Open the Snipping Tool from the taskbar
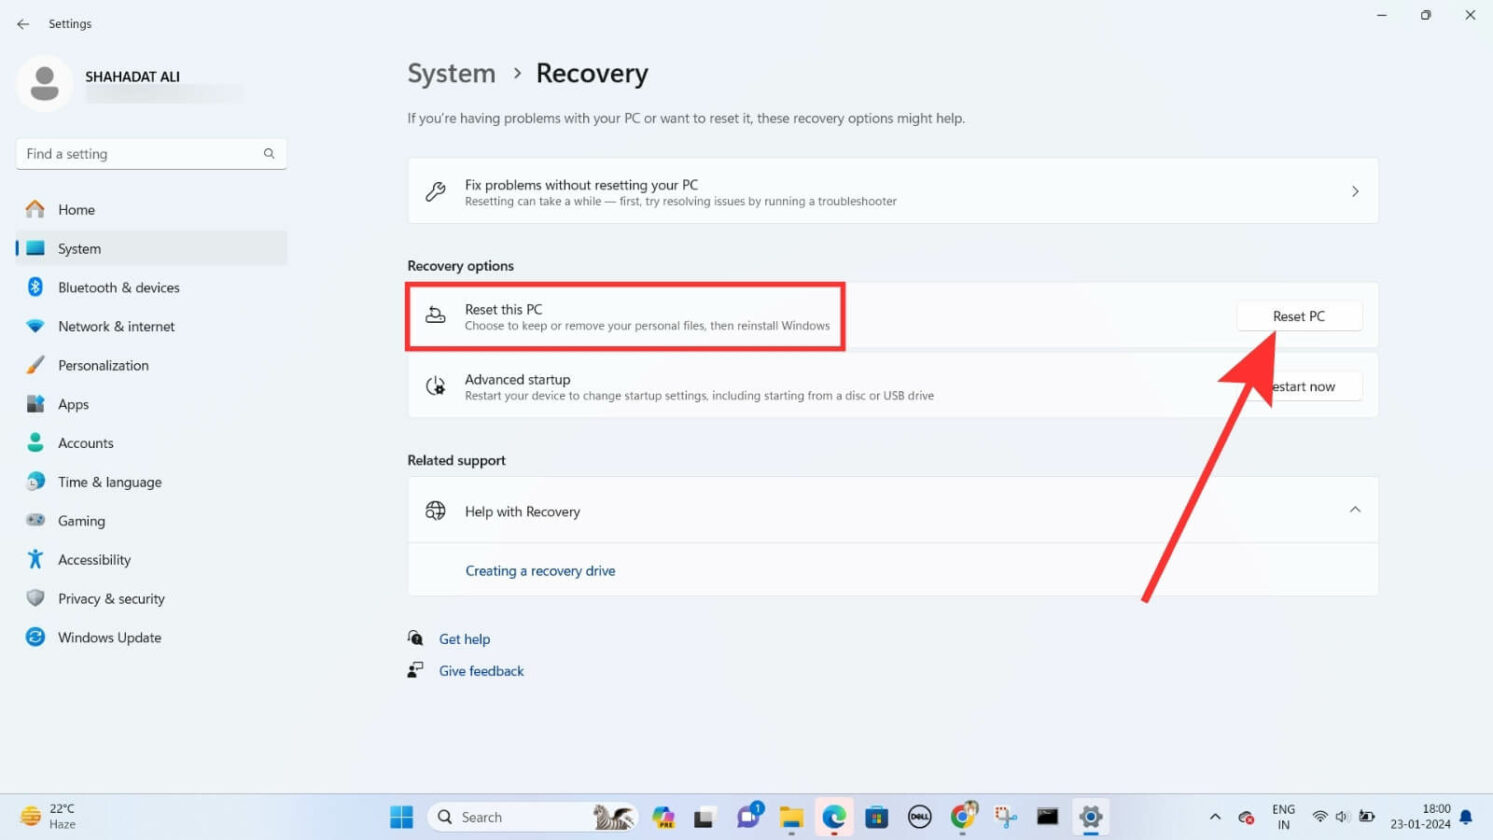This screenshot has height=840, width=1493. click(x=1004, y=817)
